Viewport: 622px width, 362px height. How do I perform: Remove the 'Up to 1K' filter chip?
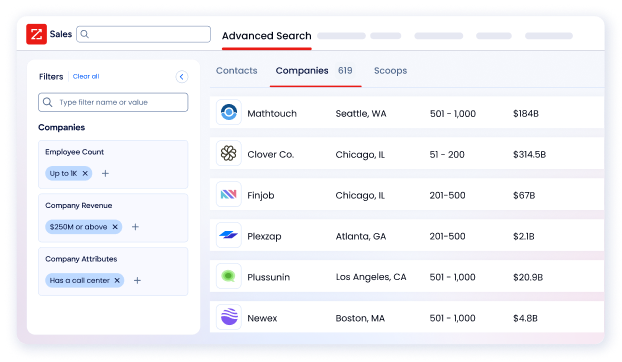85,173
